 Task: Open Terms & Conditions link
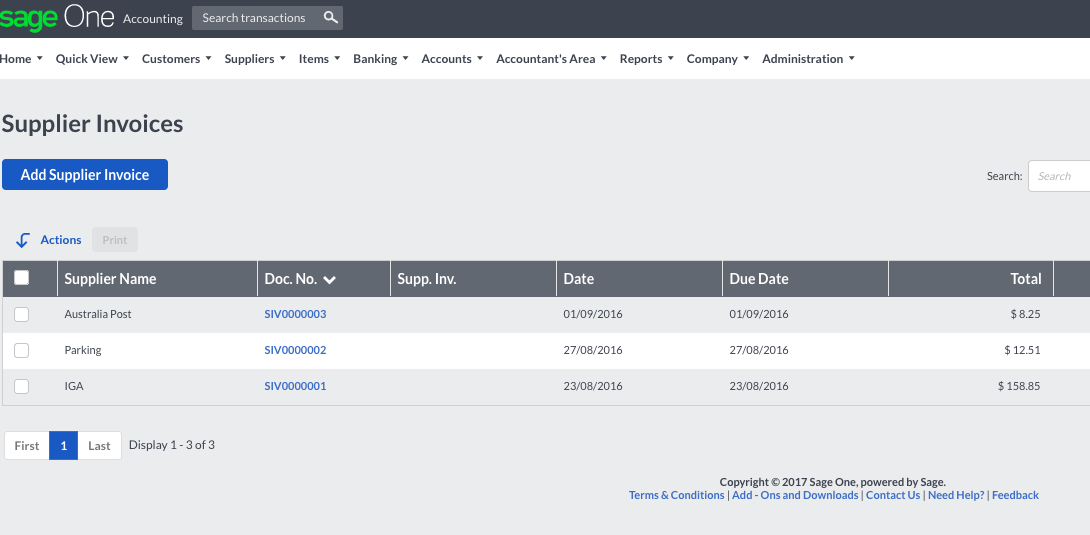(x=676, y=495)
